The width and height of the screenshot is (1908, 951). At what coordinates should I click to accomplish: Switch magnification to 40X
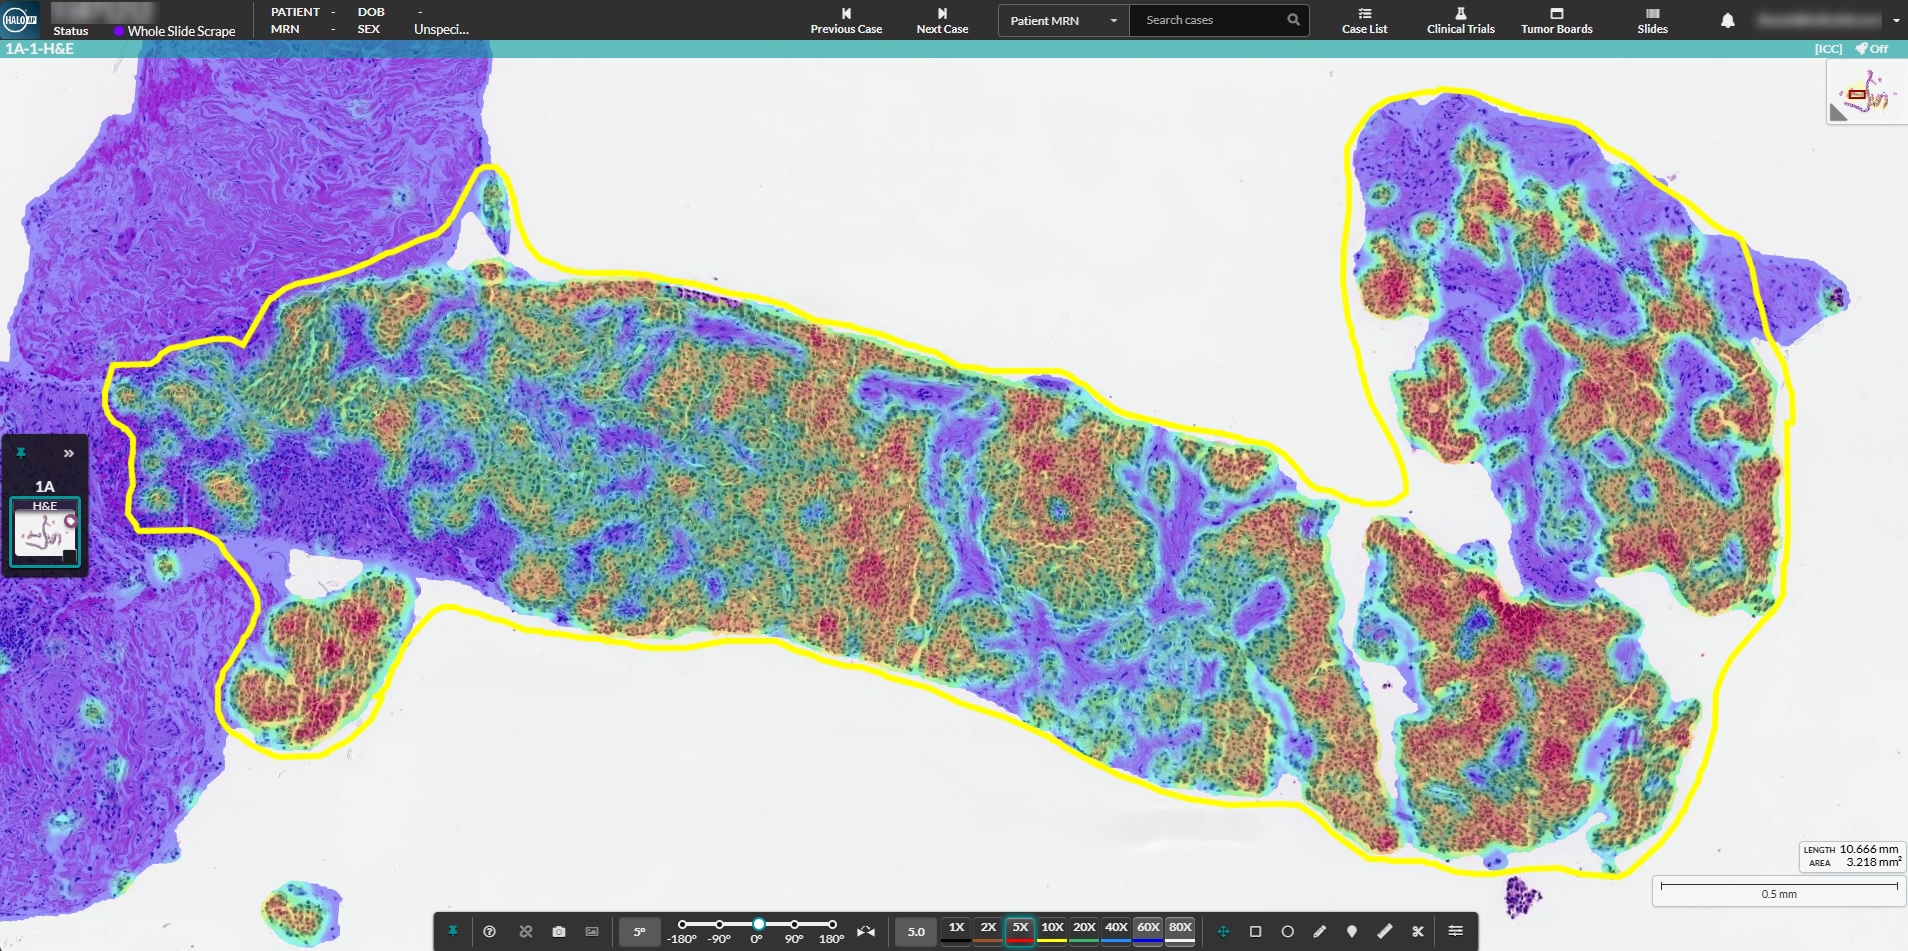tap(1116, 930)
